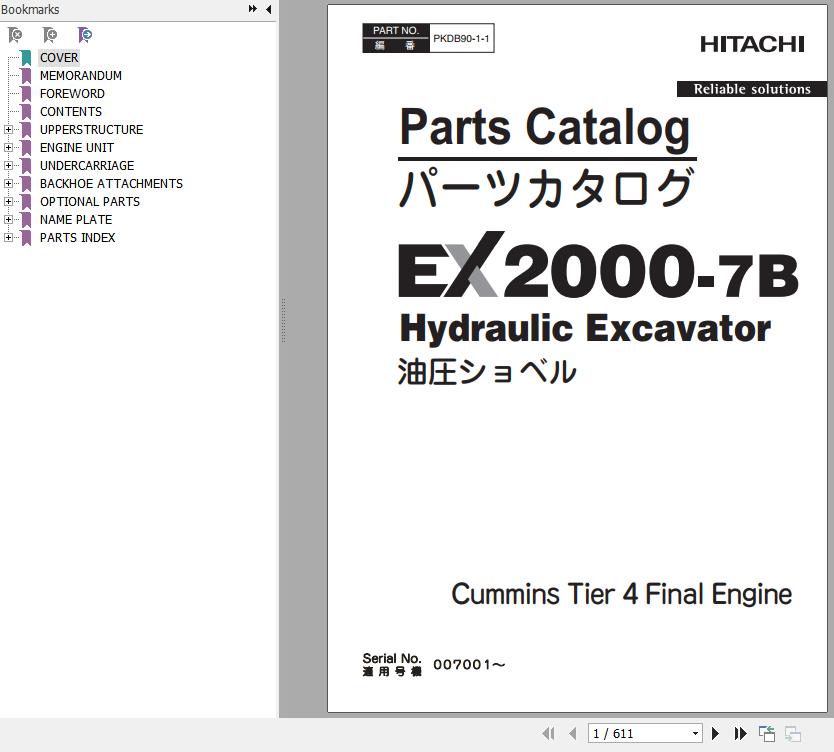Click the first page arrow
Image resolution: width=834 pixels, height=752 pixels.
click(x=548, y=733)
